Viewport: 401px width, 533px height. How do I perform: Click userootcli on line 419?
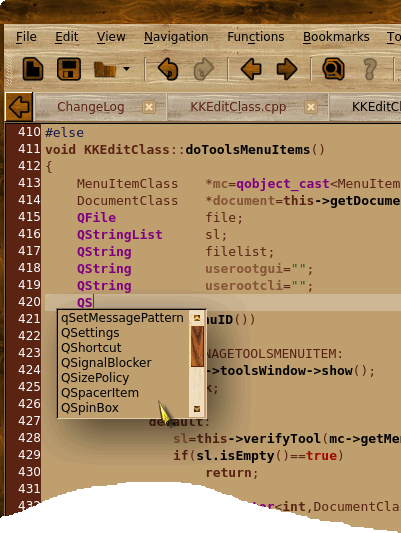(244, 286)
